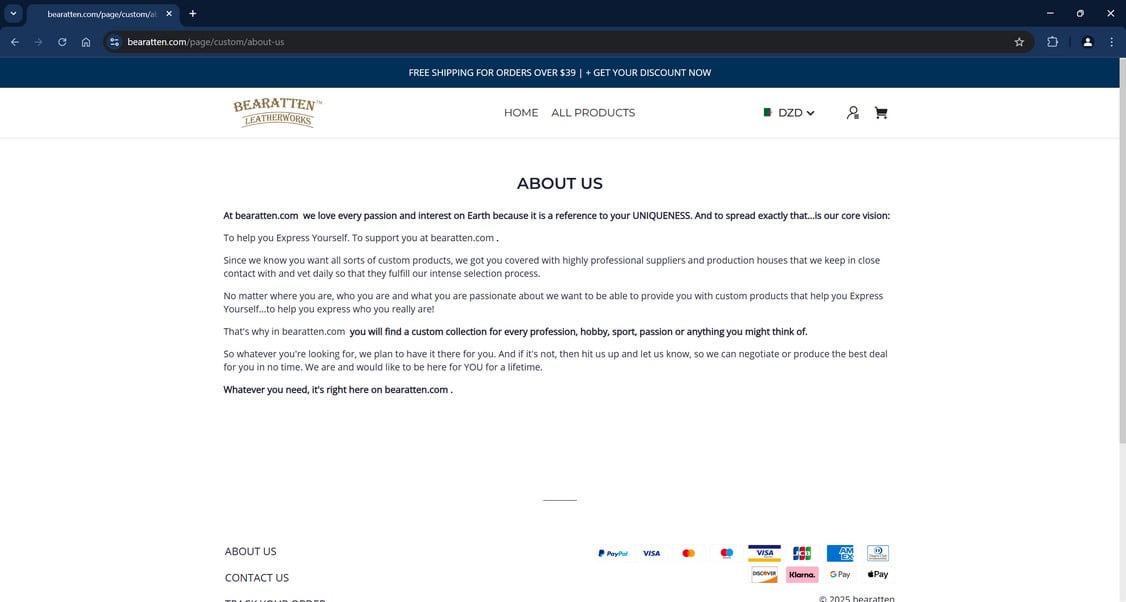Click the paragraph starting "So whatever you're looking for"

pos(555,361)
